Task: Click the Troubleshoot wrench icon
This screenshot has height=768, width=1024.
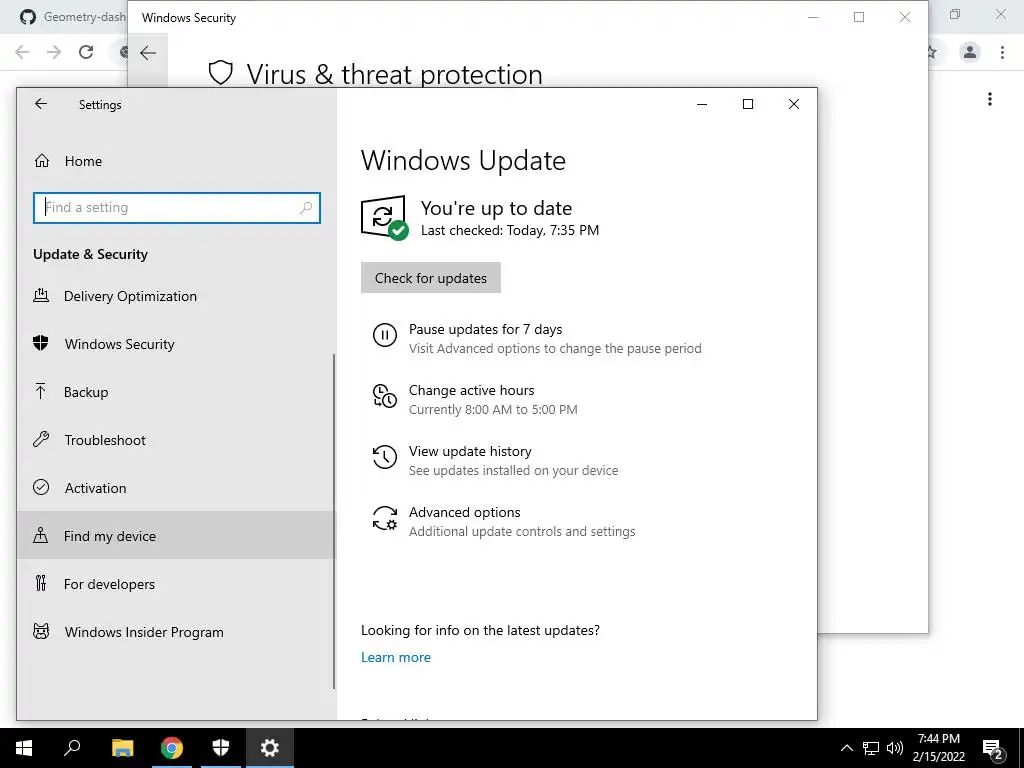Action: click(40, 440)
